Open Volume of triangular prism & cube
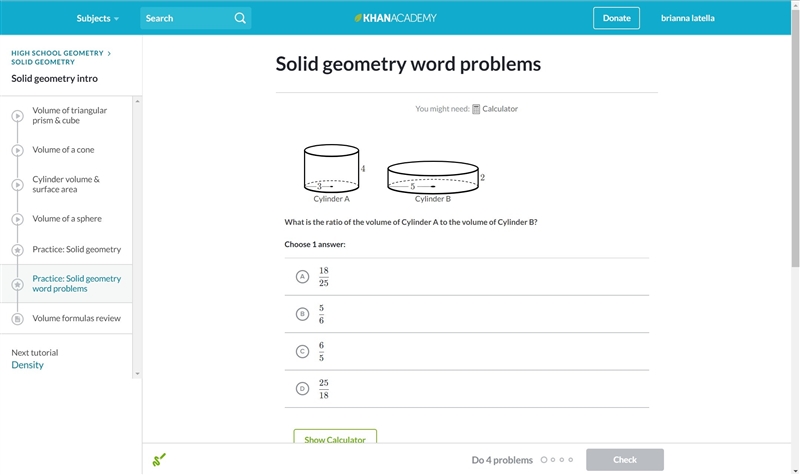800x475 pixels. [x=69, y=115]
